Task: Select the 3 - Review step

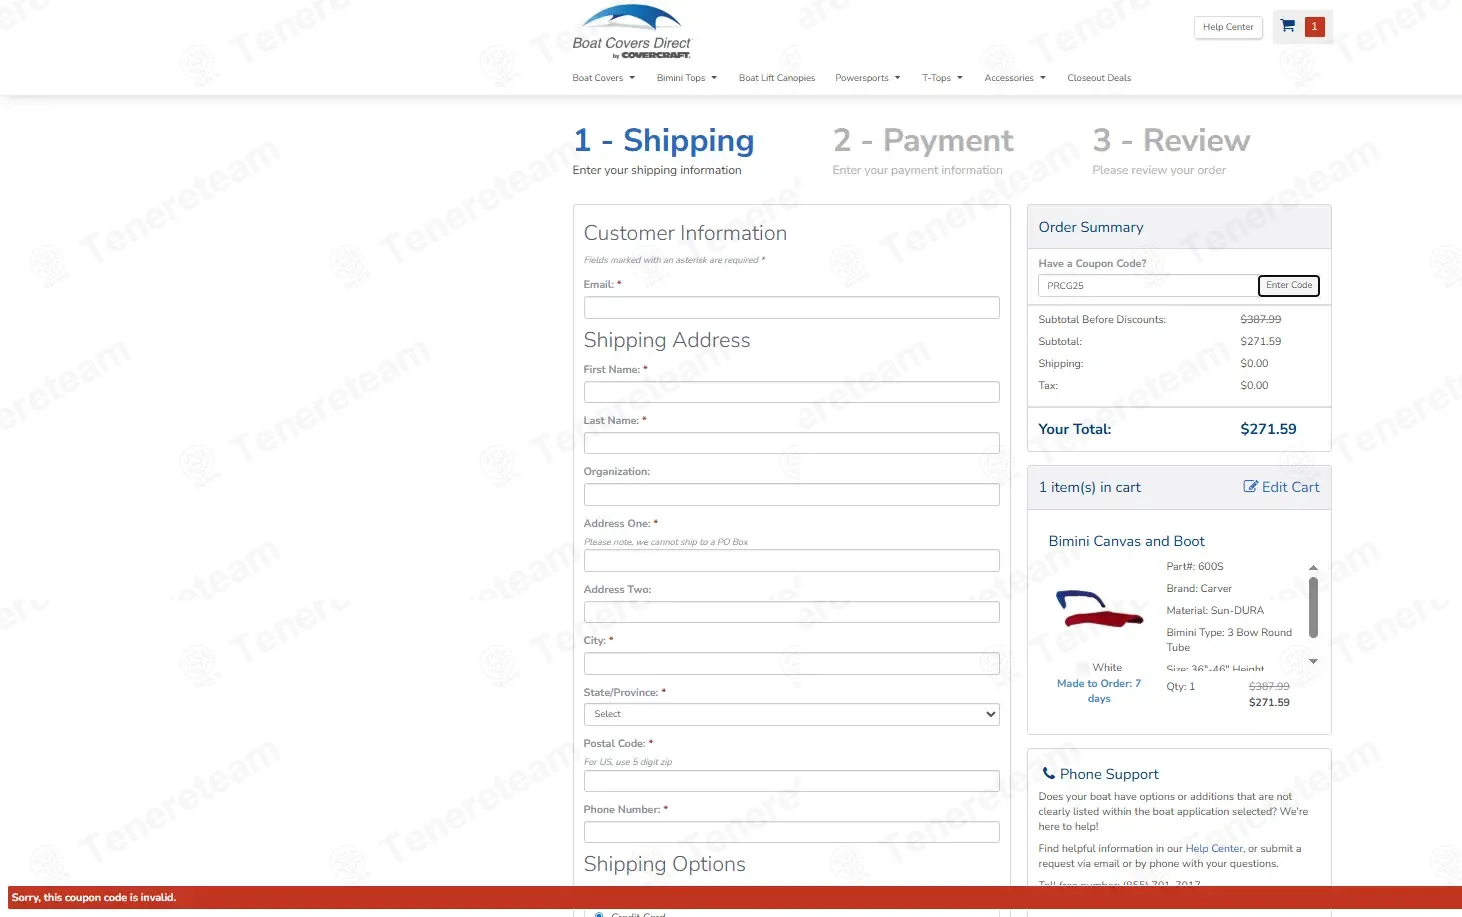Action: pos(1171,141)
